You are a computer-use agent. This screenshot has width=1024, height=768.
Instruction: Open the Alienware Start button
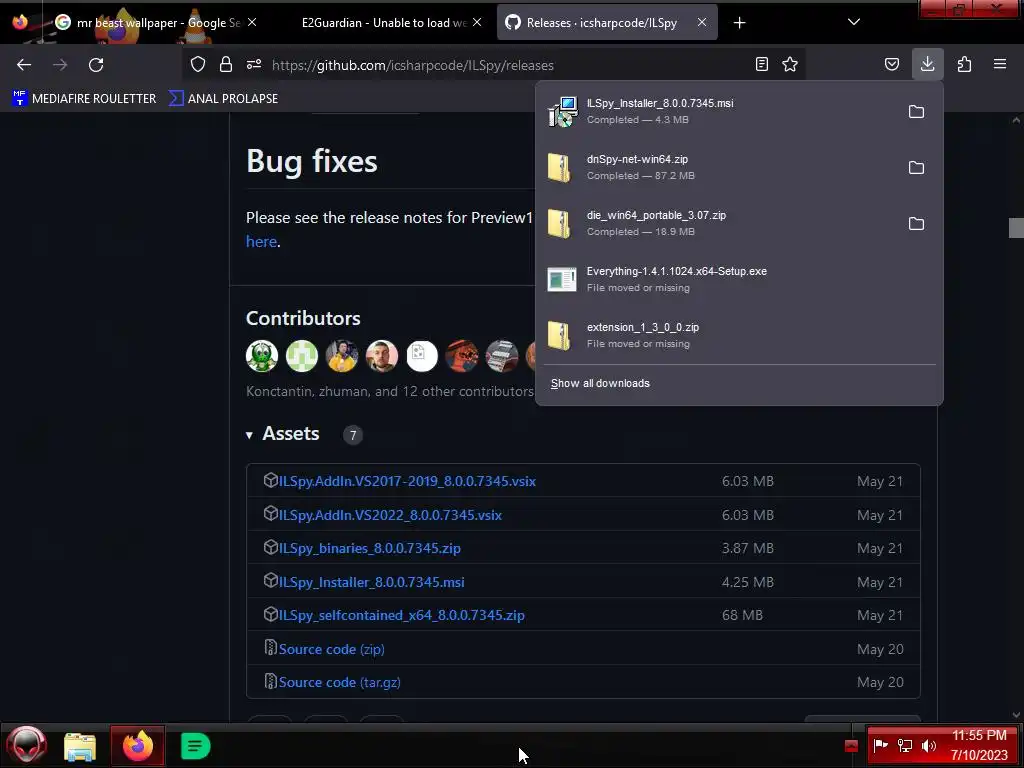[x=27, y=745]
